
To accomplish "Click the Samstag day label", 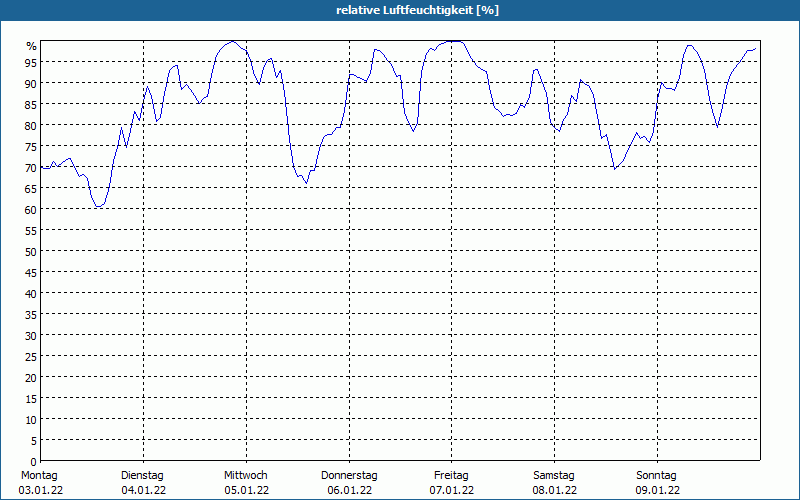I will point(554,476).
